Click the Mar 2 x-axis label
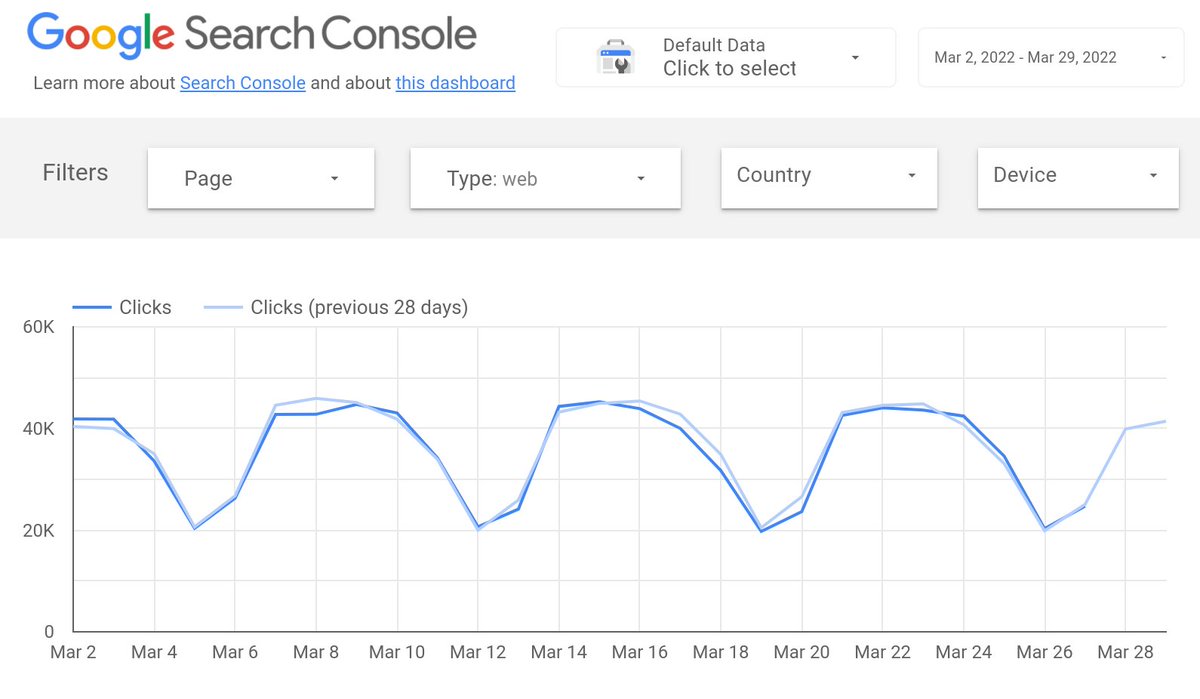The height and width of the screenshot is (699, 1200). [x=73, y=652]
